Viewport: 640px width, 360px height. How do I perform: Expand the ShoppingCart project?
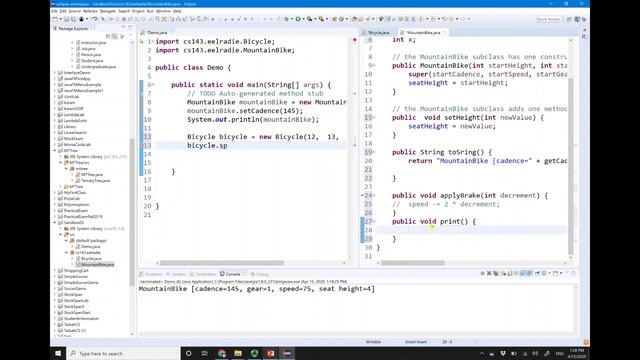coord(55,271)
